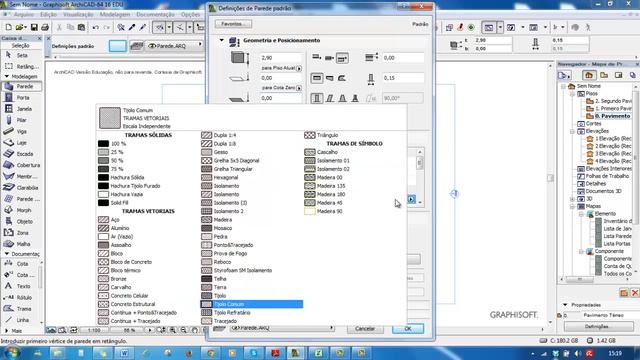Click the Cancelar button
Screen dimensions: 640x360
point(365,329)
